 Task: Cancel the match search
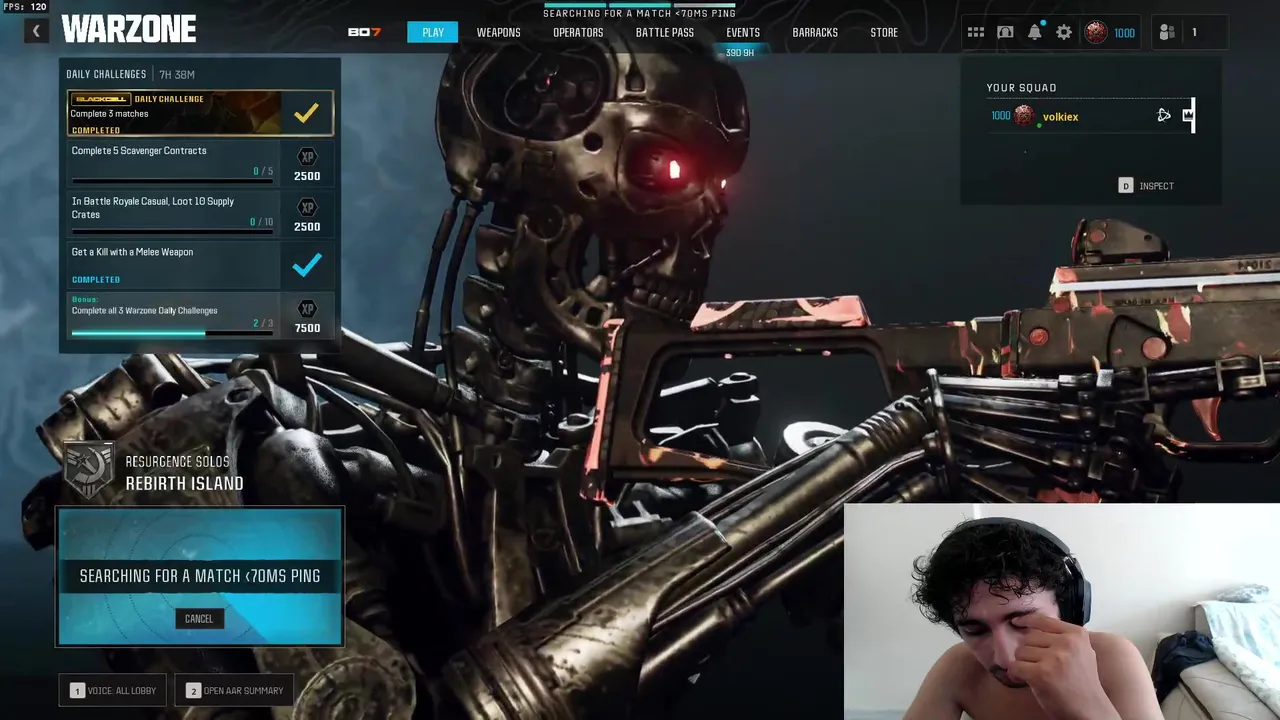(x=199, y=618)
